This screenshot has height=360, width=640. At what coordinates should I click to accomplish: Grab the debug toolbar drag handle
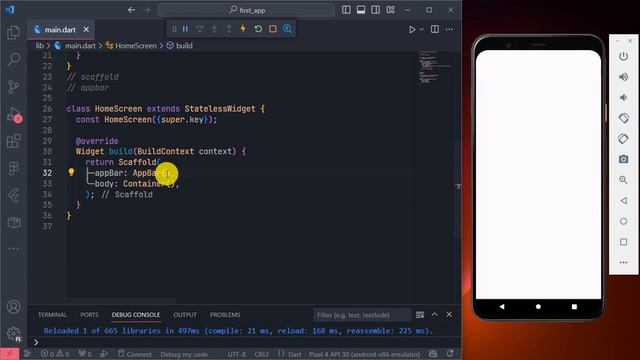pyautogui.click(x=174, y=29)
